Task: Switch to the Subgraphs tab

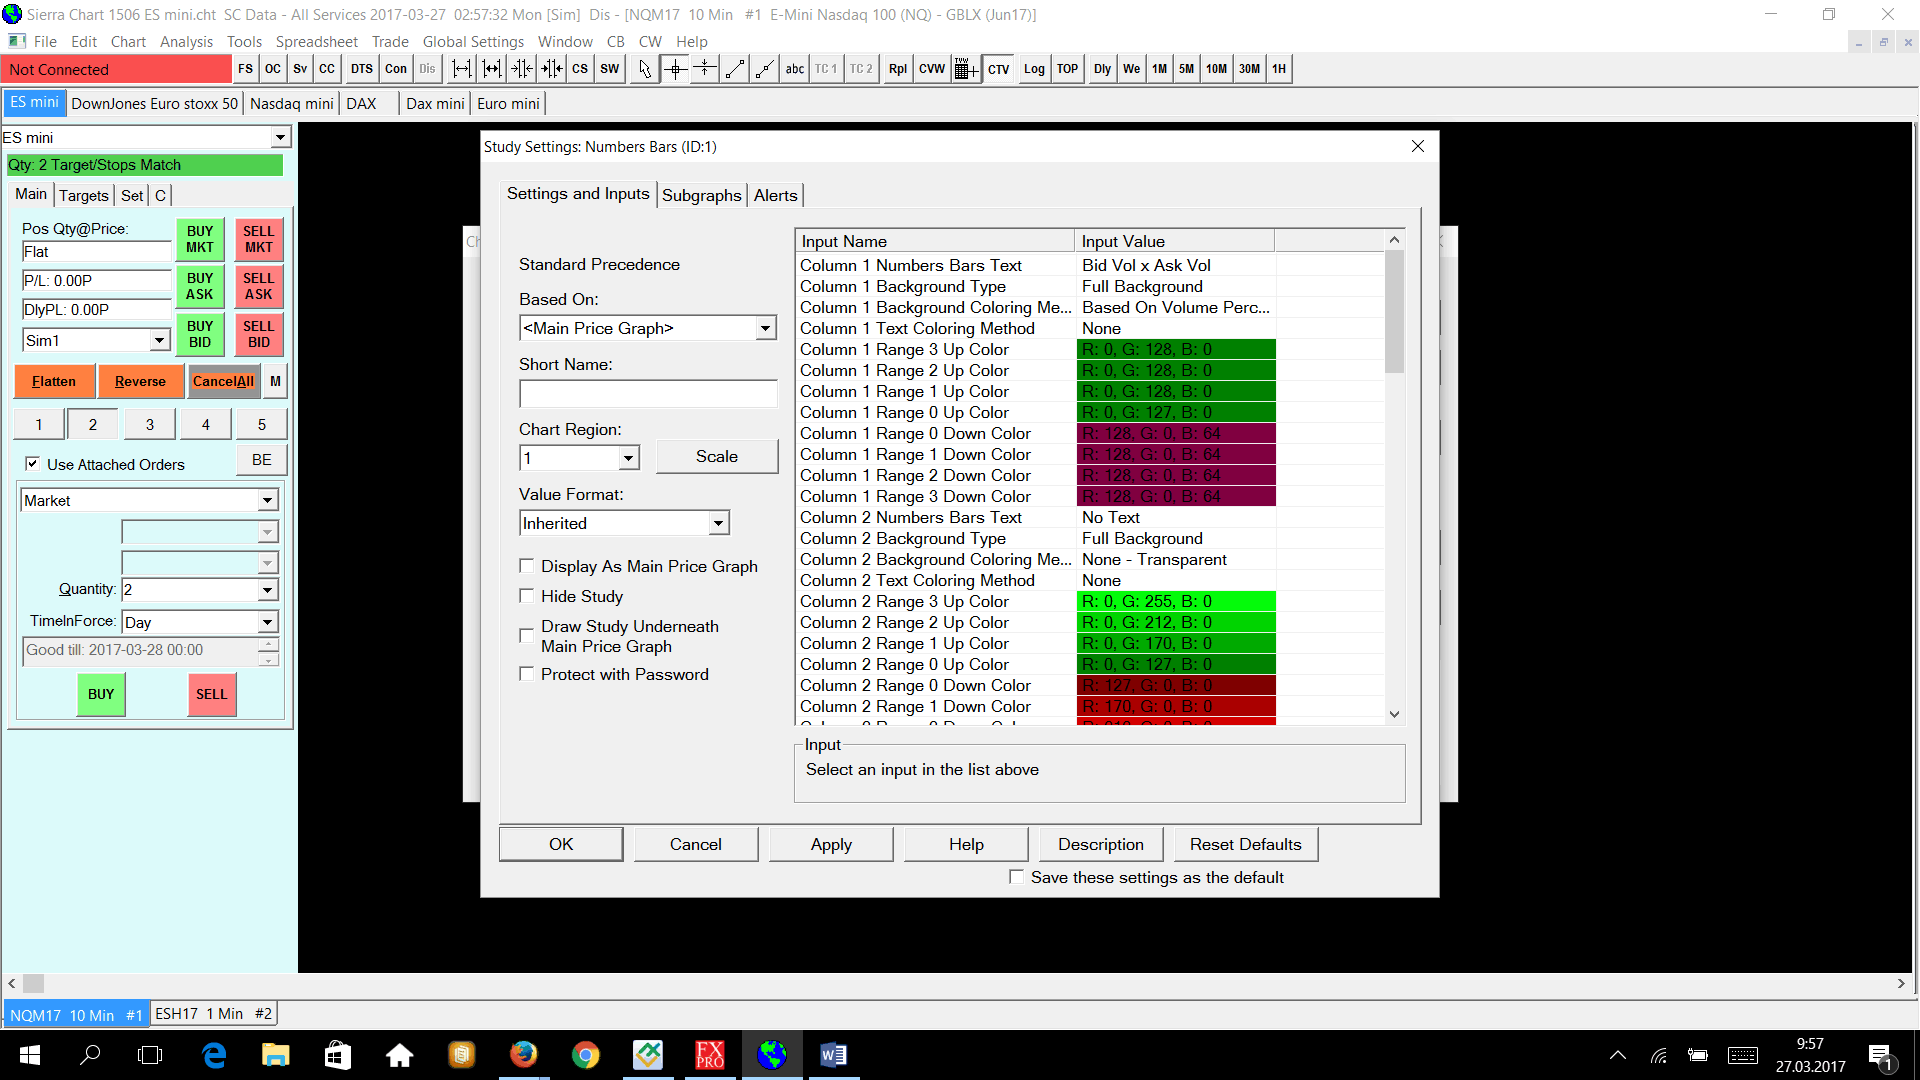Action: click(x=701, y=195)
